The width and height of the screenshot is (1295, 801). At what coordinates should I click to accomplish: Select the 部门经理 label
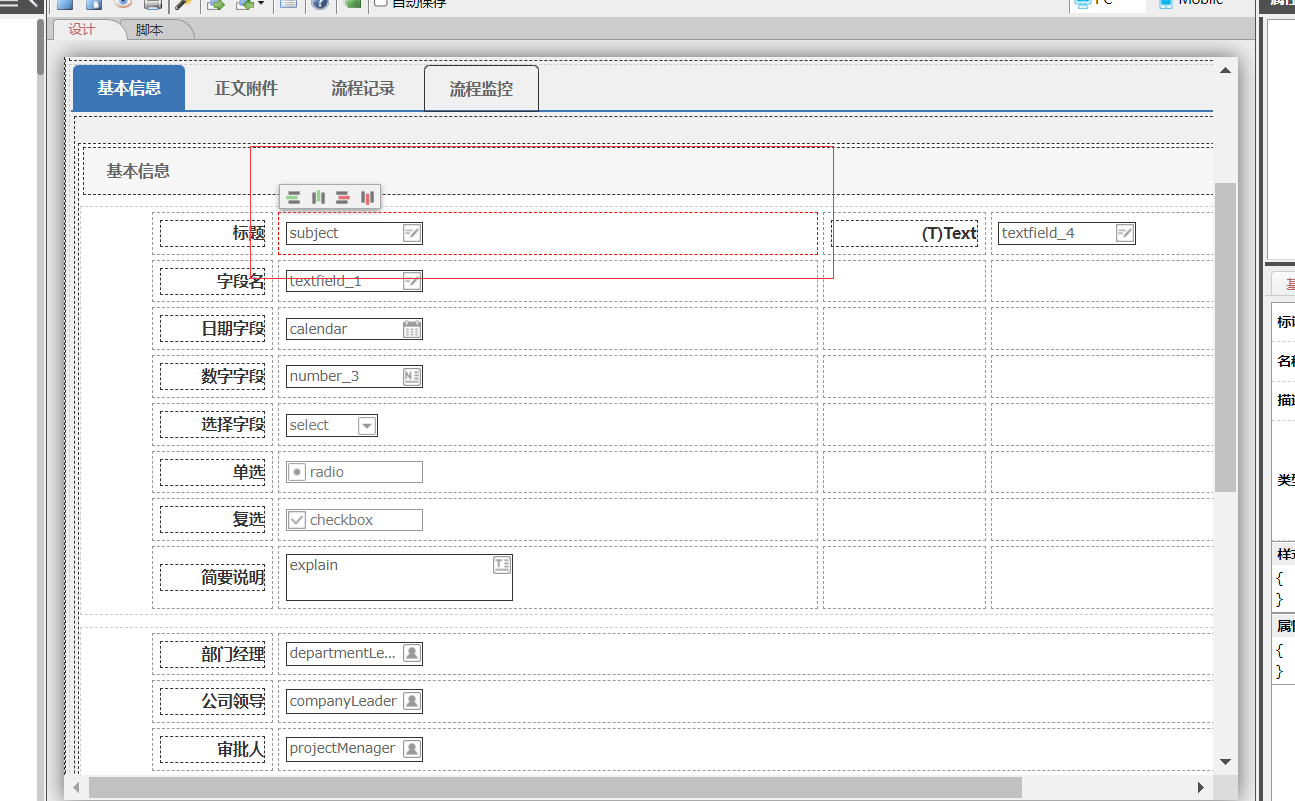click(233, 654)
